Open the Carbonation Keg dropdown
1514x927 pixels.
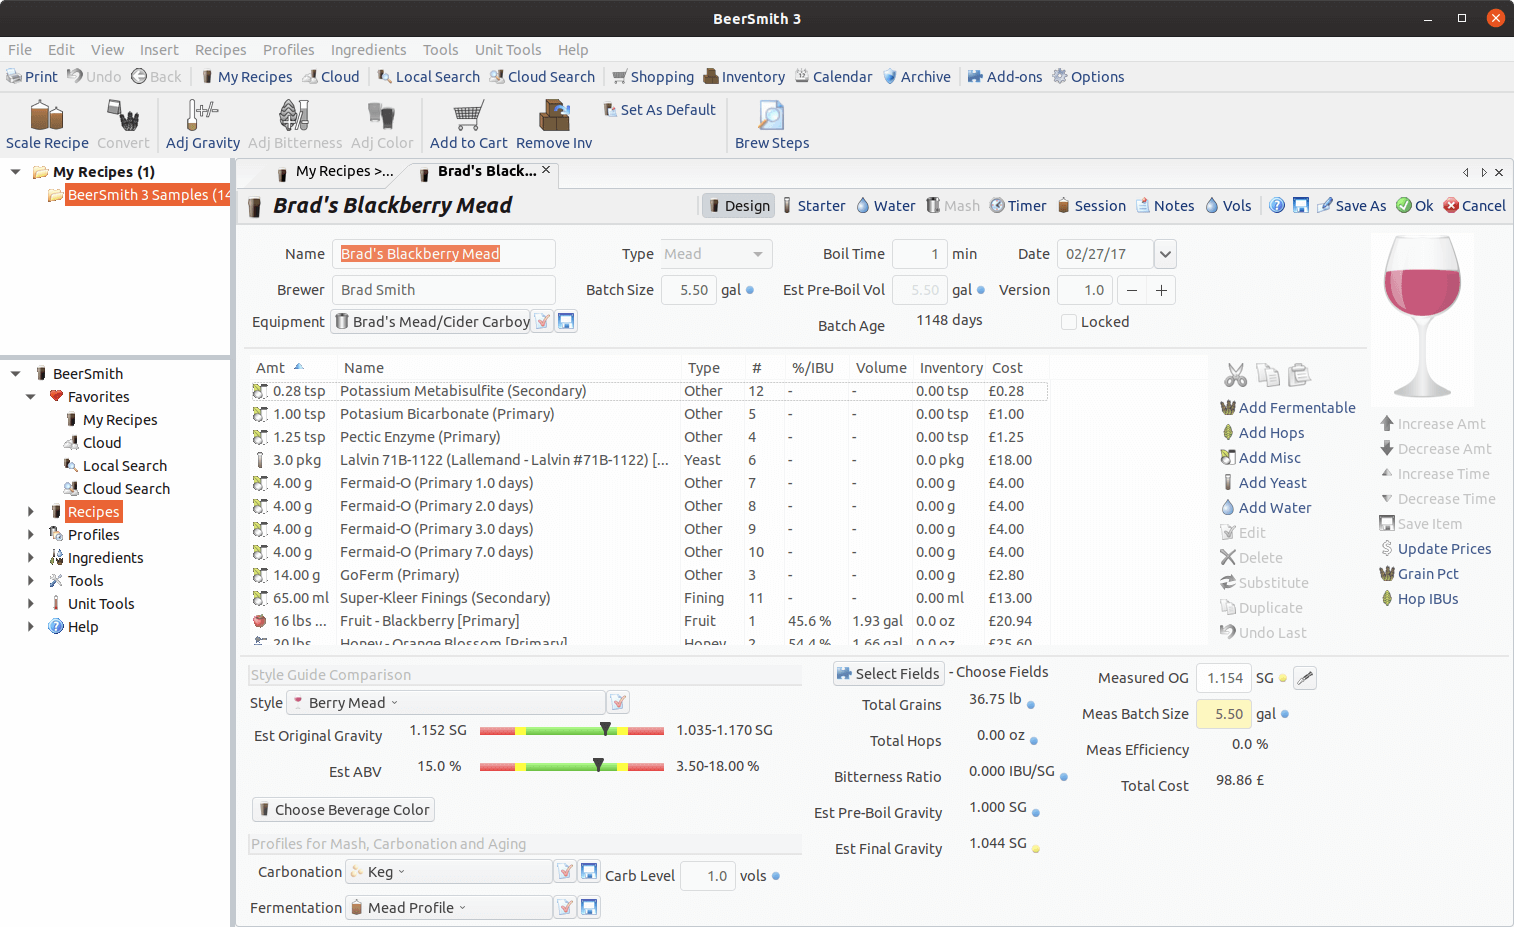(x=449, y=872)
